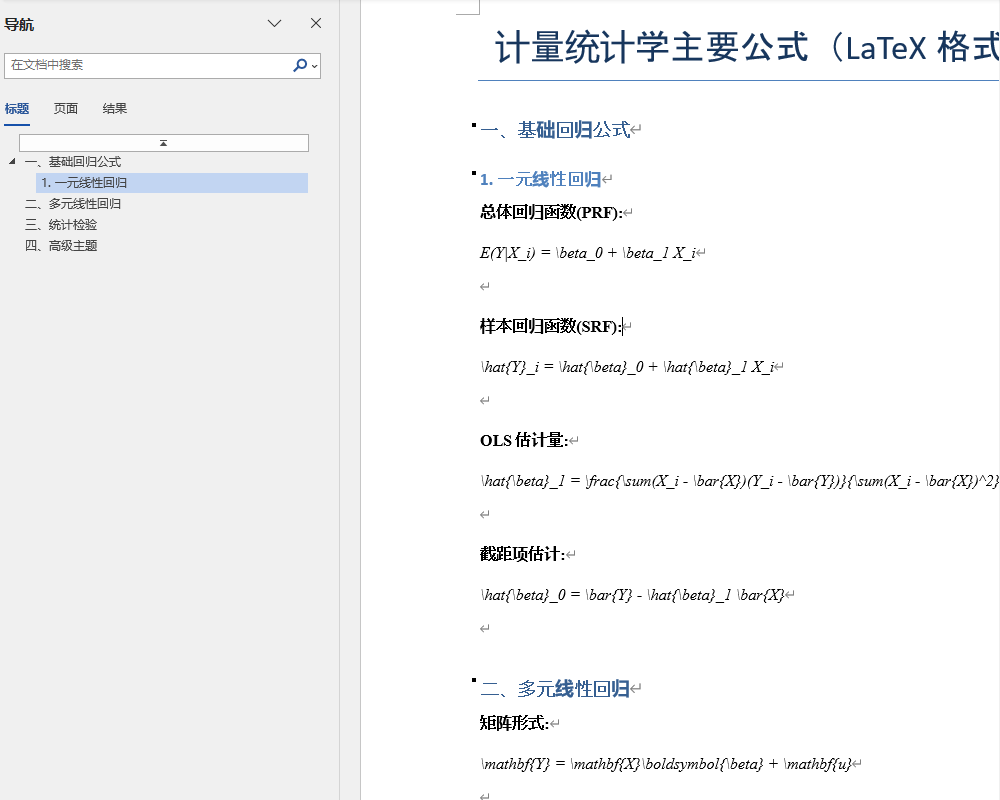1000x800 pixels.
Task: Click the 矩阵形式: label
Action: [x=515, y=723]
